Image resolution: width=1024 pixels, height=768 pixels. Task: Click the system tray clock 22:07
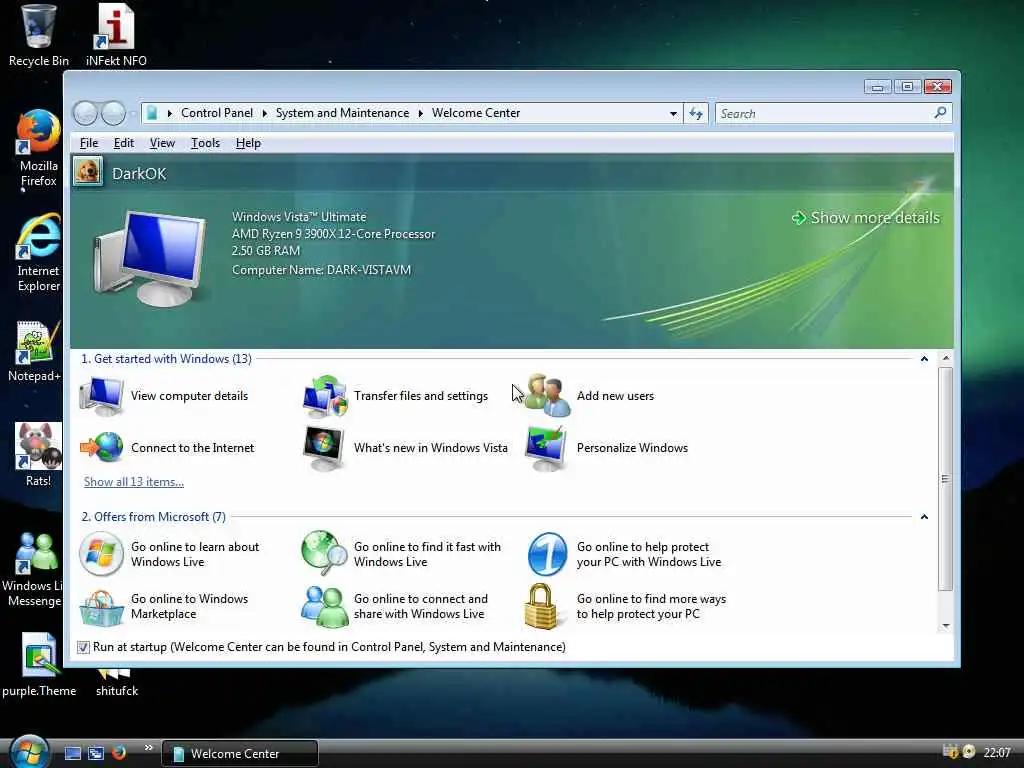coord(997,752)
